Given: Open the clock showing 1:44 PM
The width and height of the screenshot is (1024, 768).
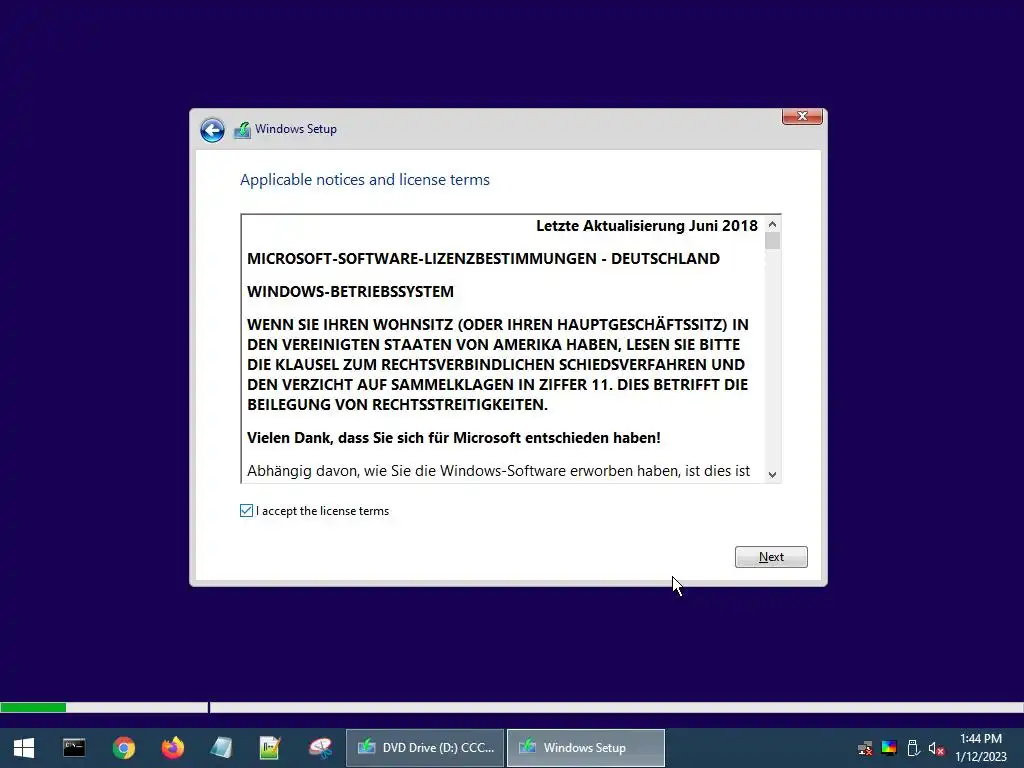Looking at the screenshot, I should pyautogui.click(x=981, y=748).
